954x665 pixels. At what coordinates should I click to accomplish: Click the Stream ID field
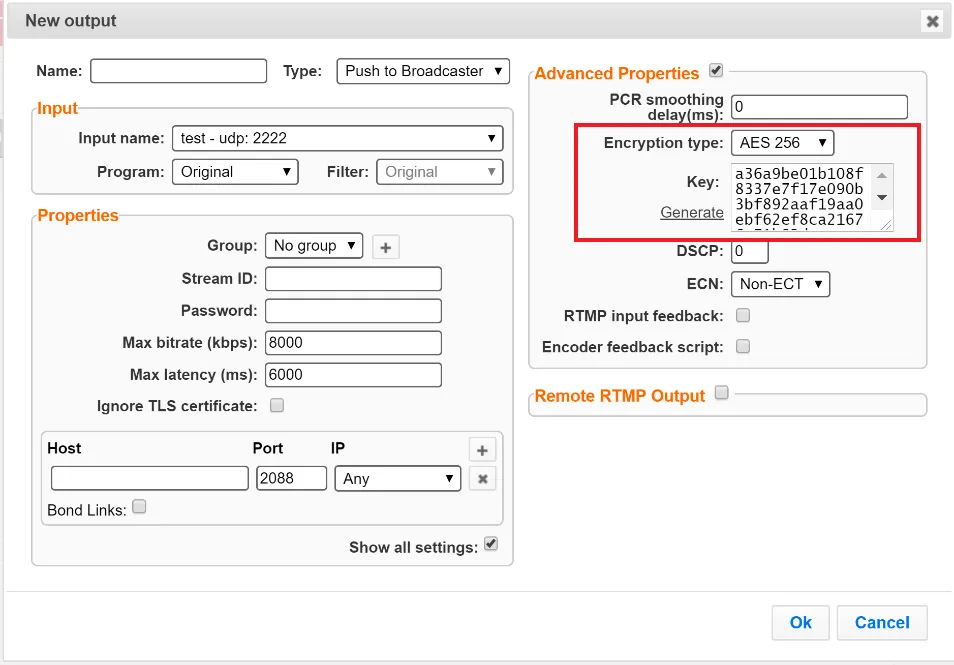point(353,279)
